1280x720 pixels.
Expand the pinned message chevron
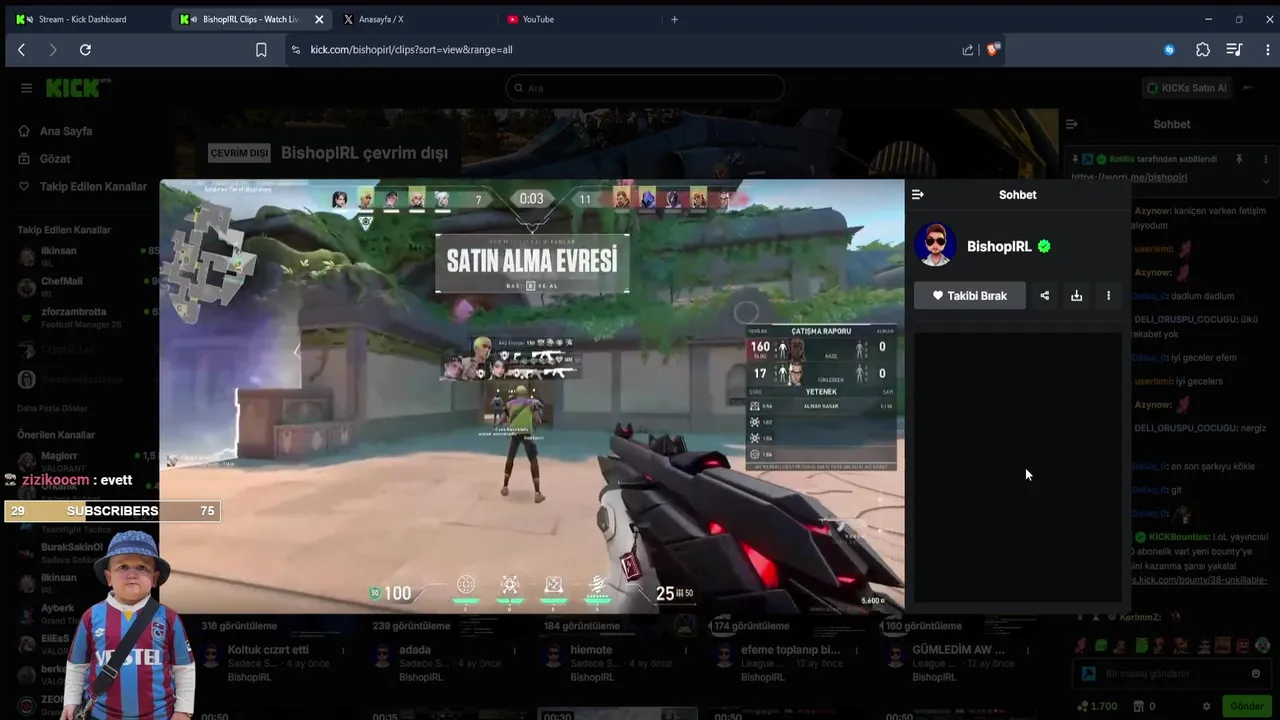(1266, 181)
